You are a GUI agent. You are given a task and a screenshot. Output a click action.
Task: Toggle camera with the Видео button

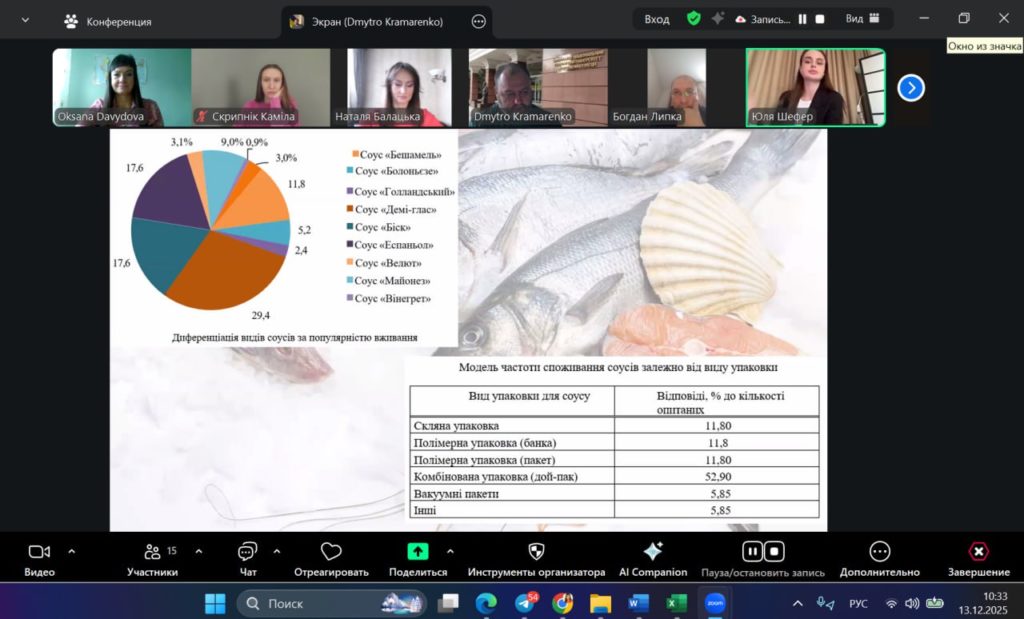[39, 558]
